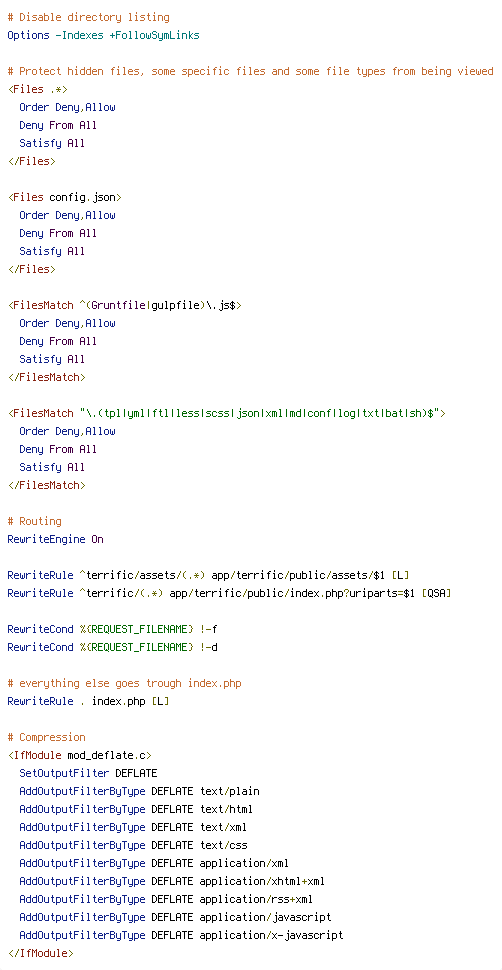Click the 'SetOutputFilter DEFLATE' line
Screen dimensions: 502x970
(x=89, y=773)
